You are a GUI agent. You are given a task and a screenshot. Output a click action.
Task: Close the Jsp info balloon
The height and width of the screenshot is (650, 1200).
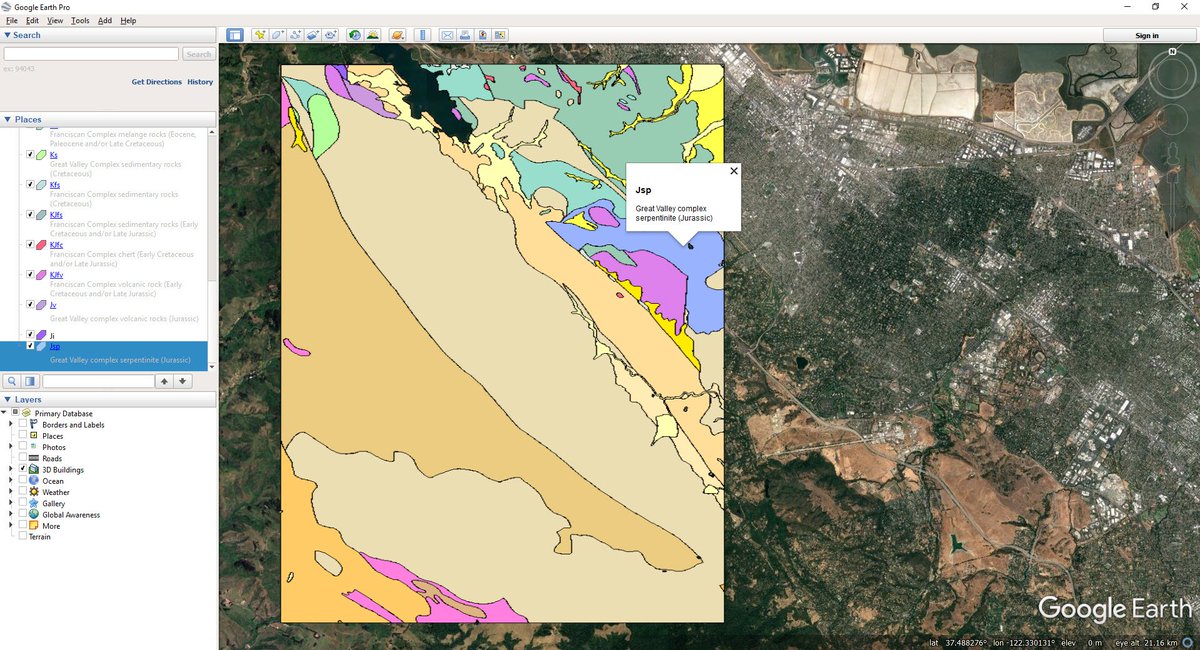point(734,171)
